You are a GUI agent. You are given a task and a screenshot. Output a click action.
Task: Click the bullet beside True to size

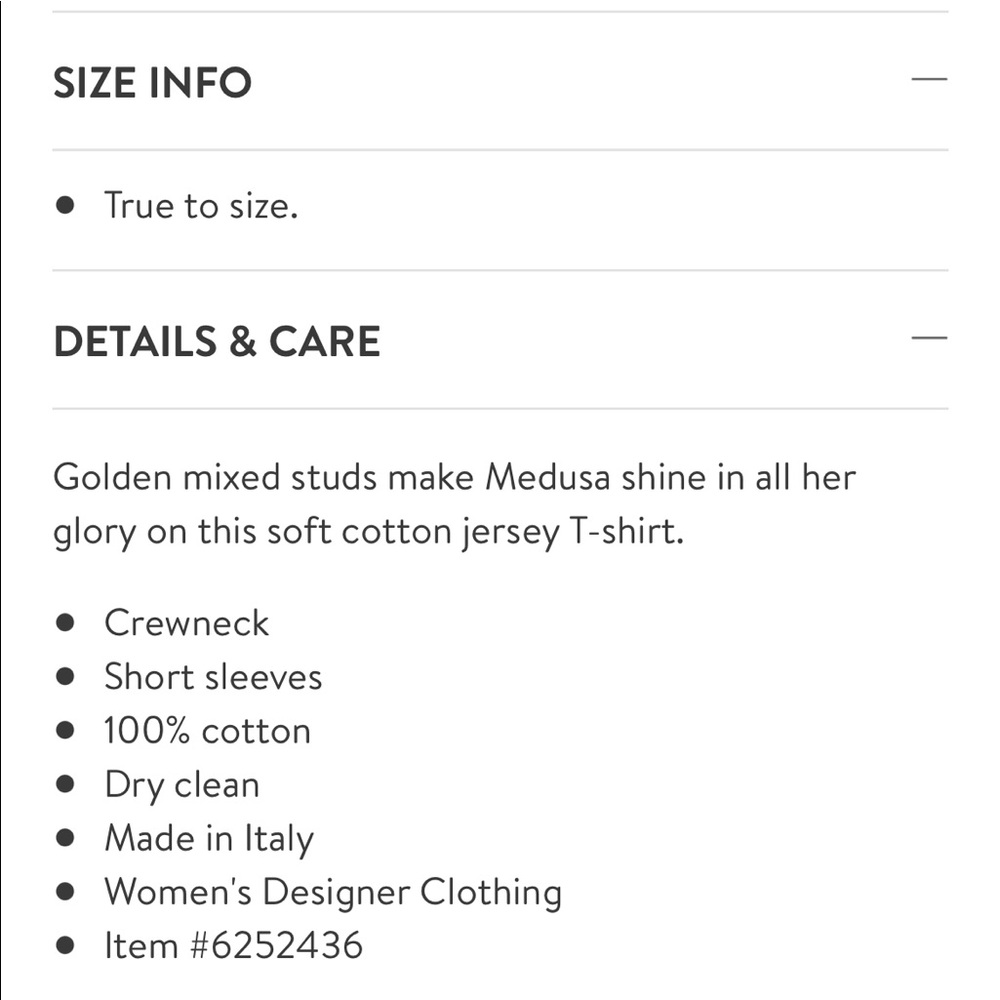[65, 205]
